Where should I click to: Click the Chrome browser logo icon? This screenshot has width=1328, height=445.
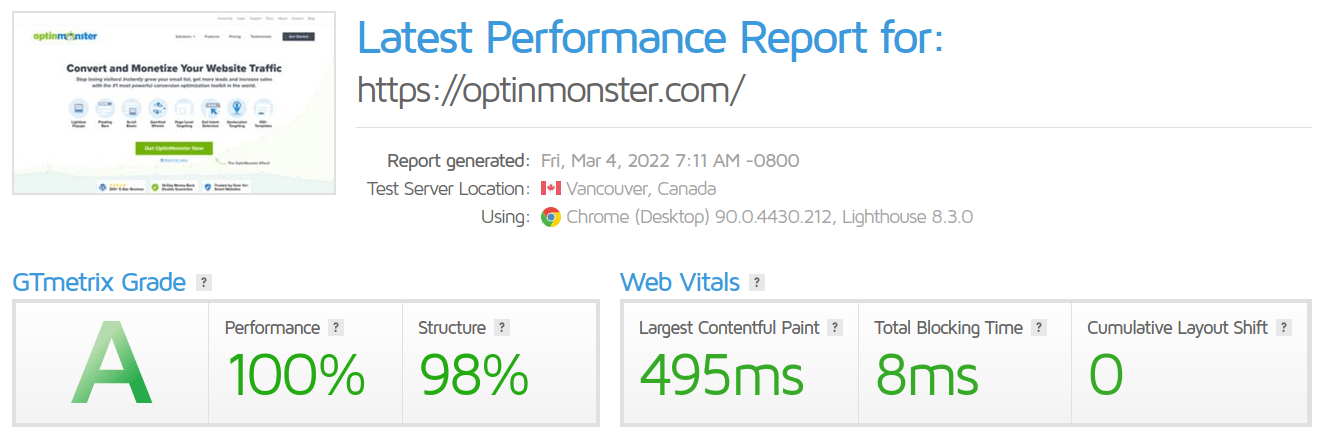click(551, 217)
